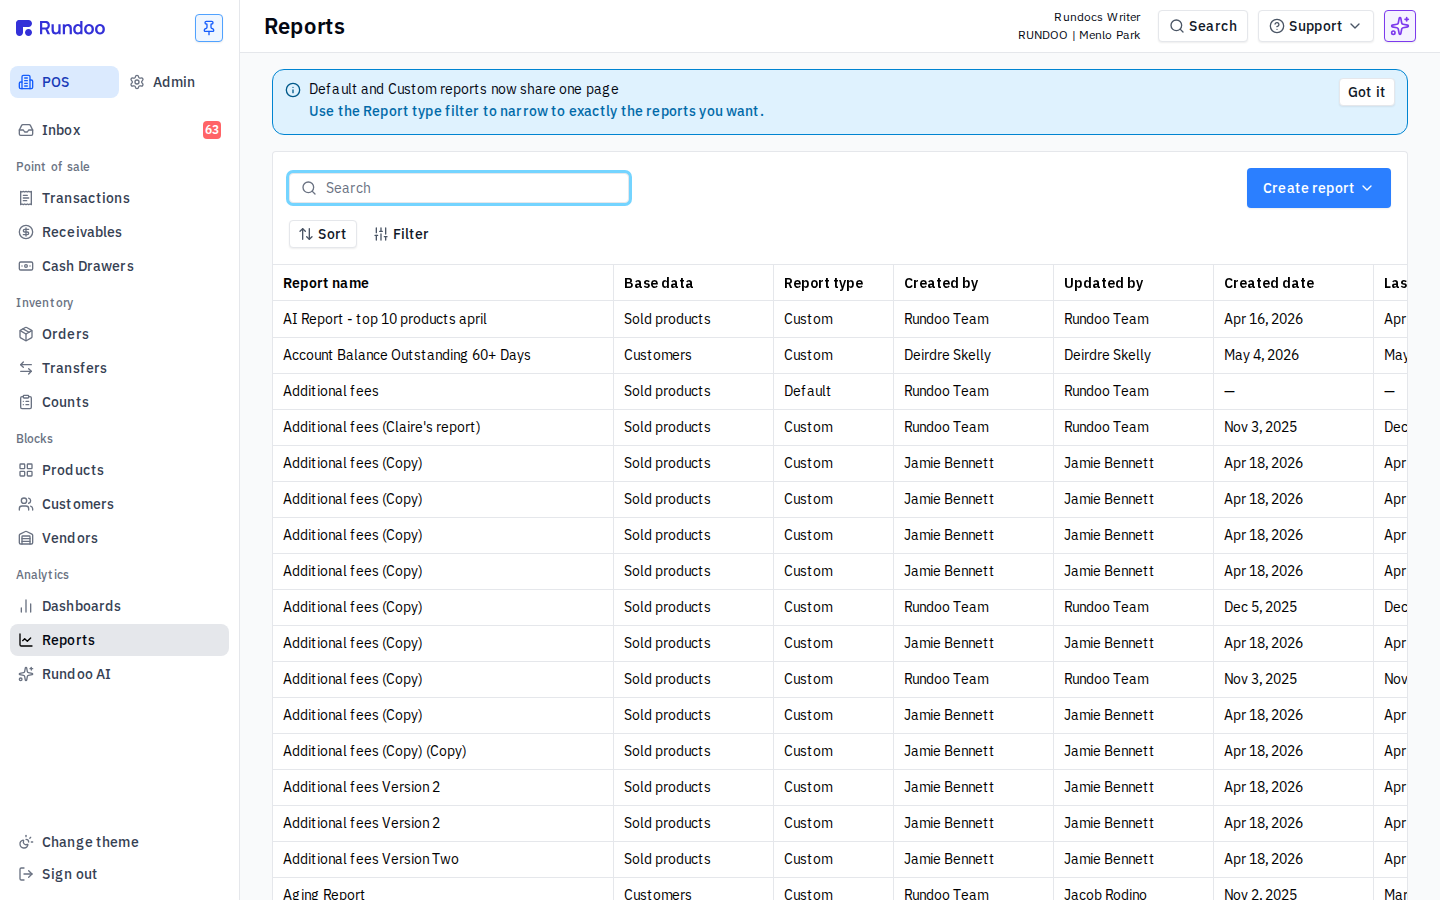This screenshot has width=1440, height=900.
Task: Click the Dashboards bar chart icon
Action: [26, 606]
